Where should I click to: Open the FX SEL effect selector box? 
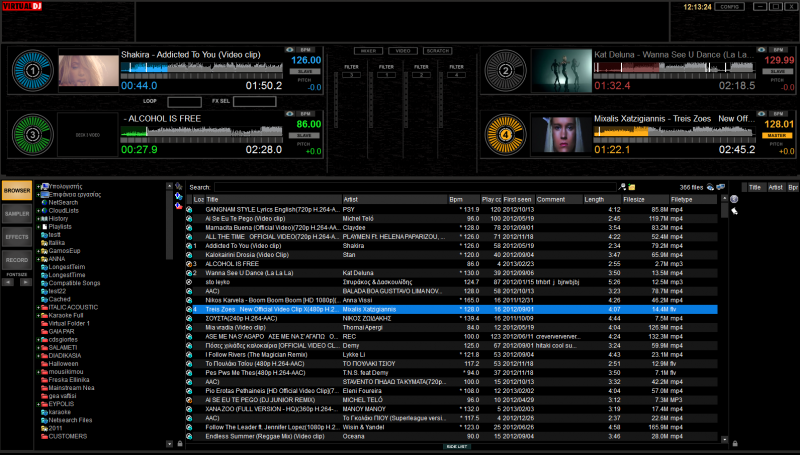pyautogui.click(x=255, y=102)
